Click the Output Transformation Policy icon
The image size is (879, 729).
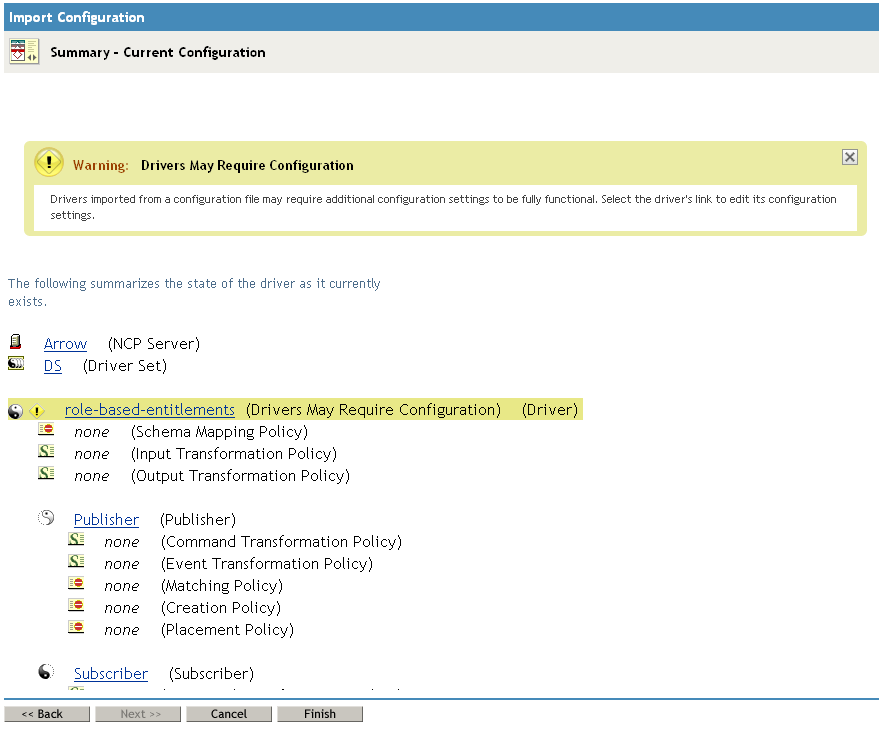click(x=46, y=473)
